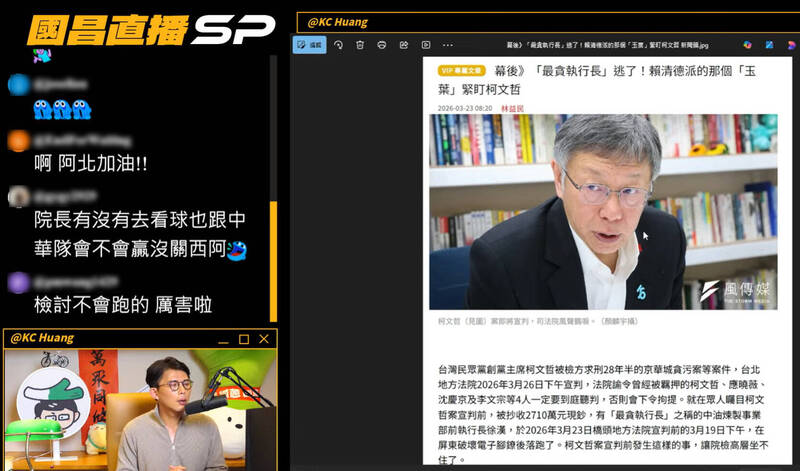Rotate the image using the rotate icon

point(339,45)
